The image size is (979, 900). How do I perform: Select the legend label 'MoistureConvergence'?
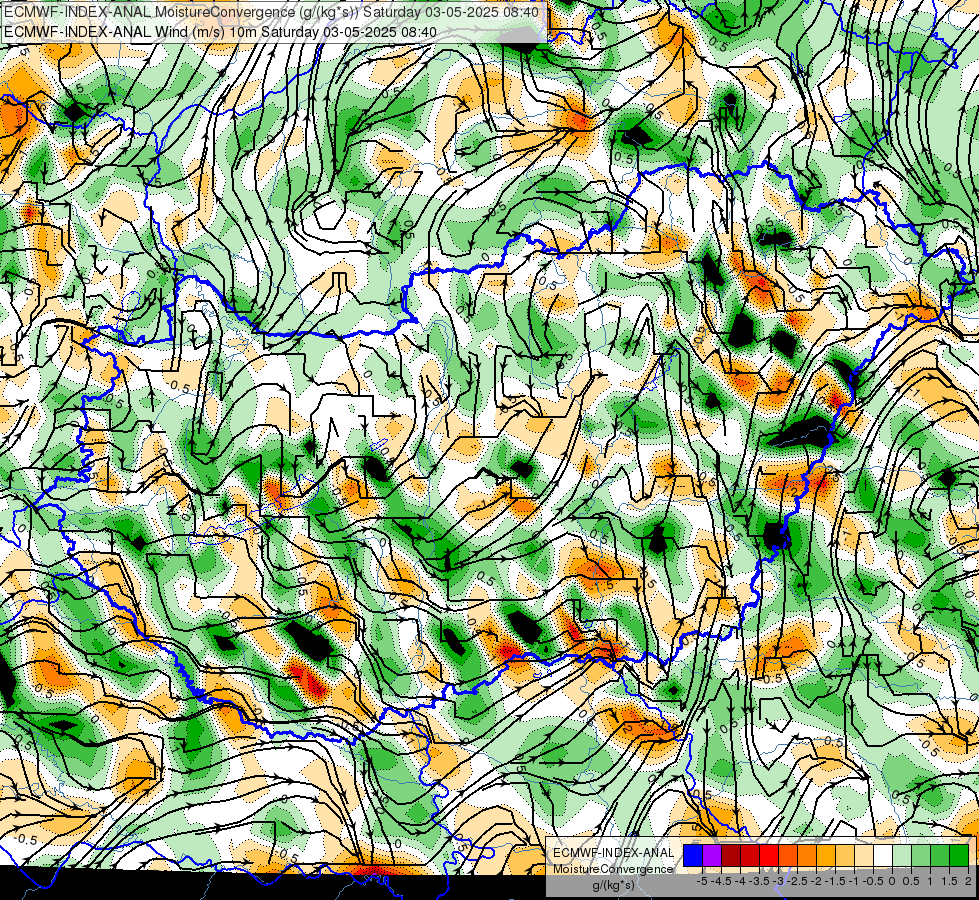pyautogui.click(x=614, y=869)
